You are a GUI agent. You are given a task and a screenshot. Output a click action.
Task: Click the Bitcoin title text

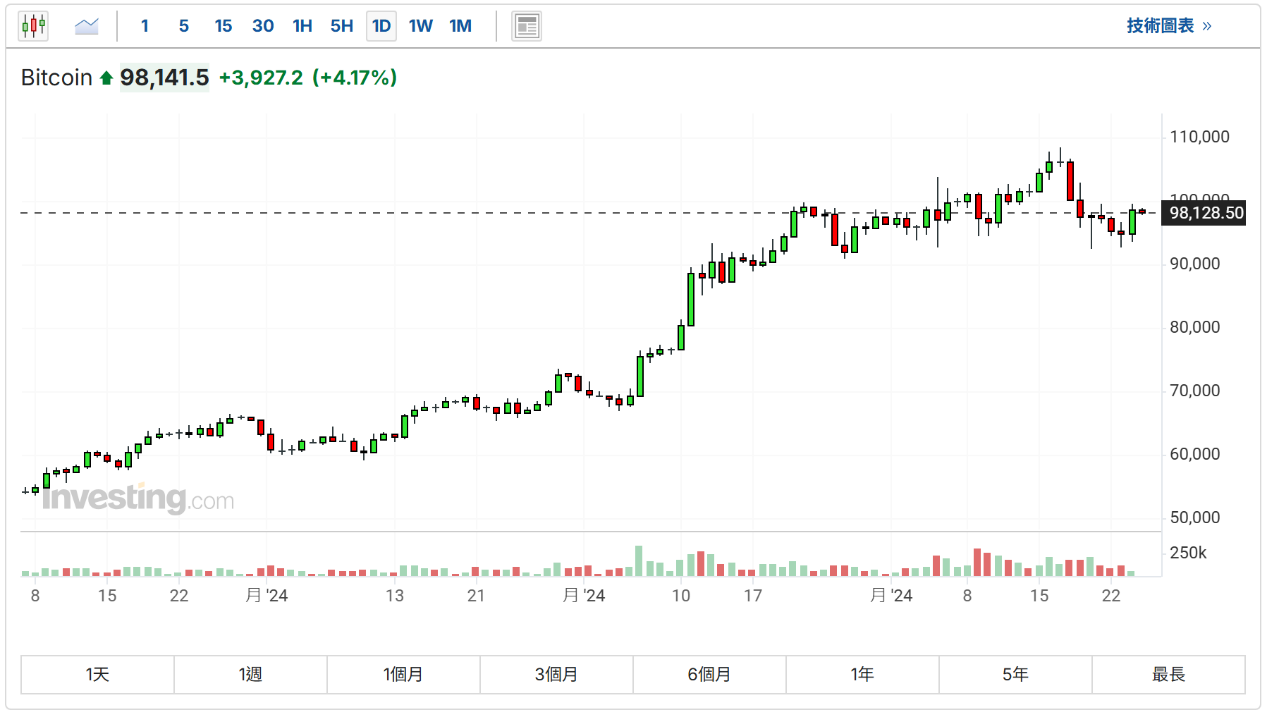57,78
